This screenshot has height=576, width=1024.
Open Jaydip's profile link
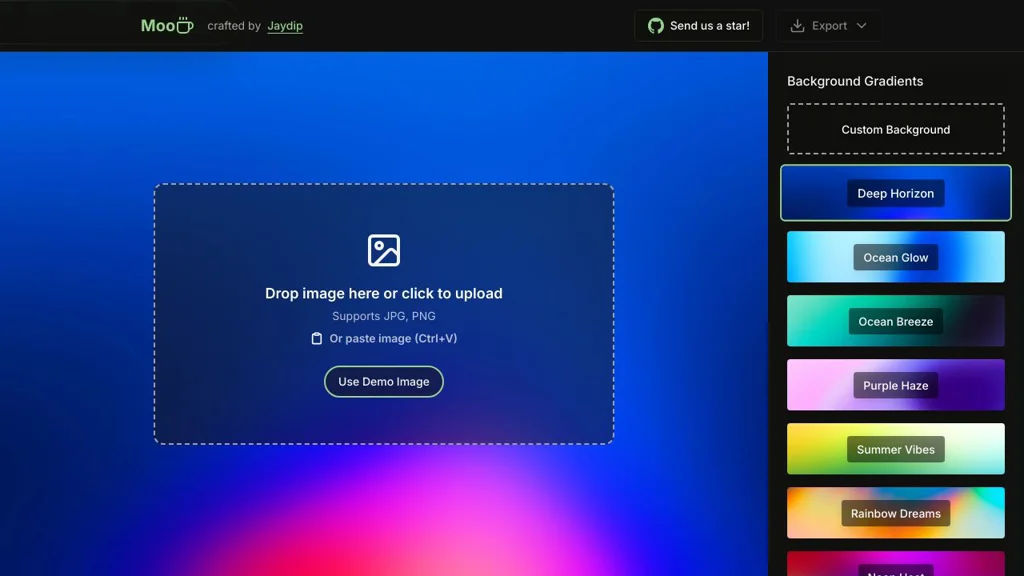(285, 25)
